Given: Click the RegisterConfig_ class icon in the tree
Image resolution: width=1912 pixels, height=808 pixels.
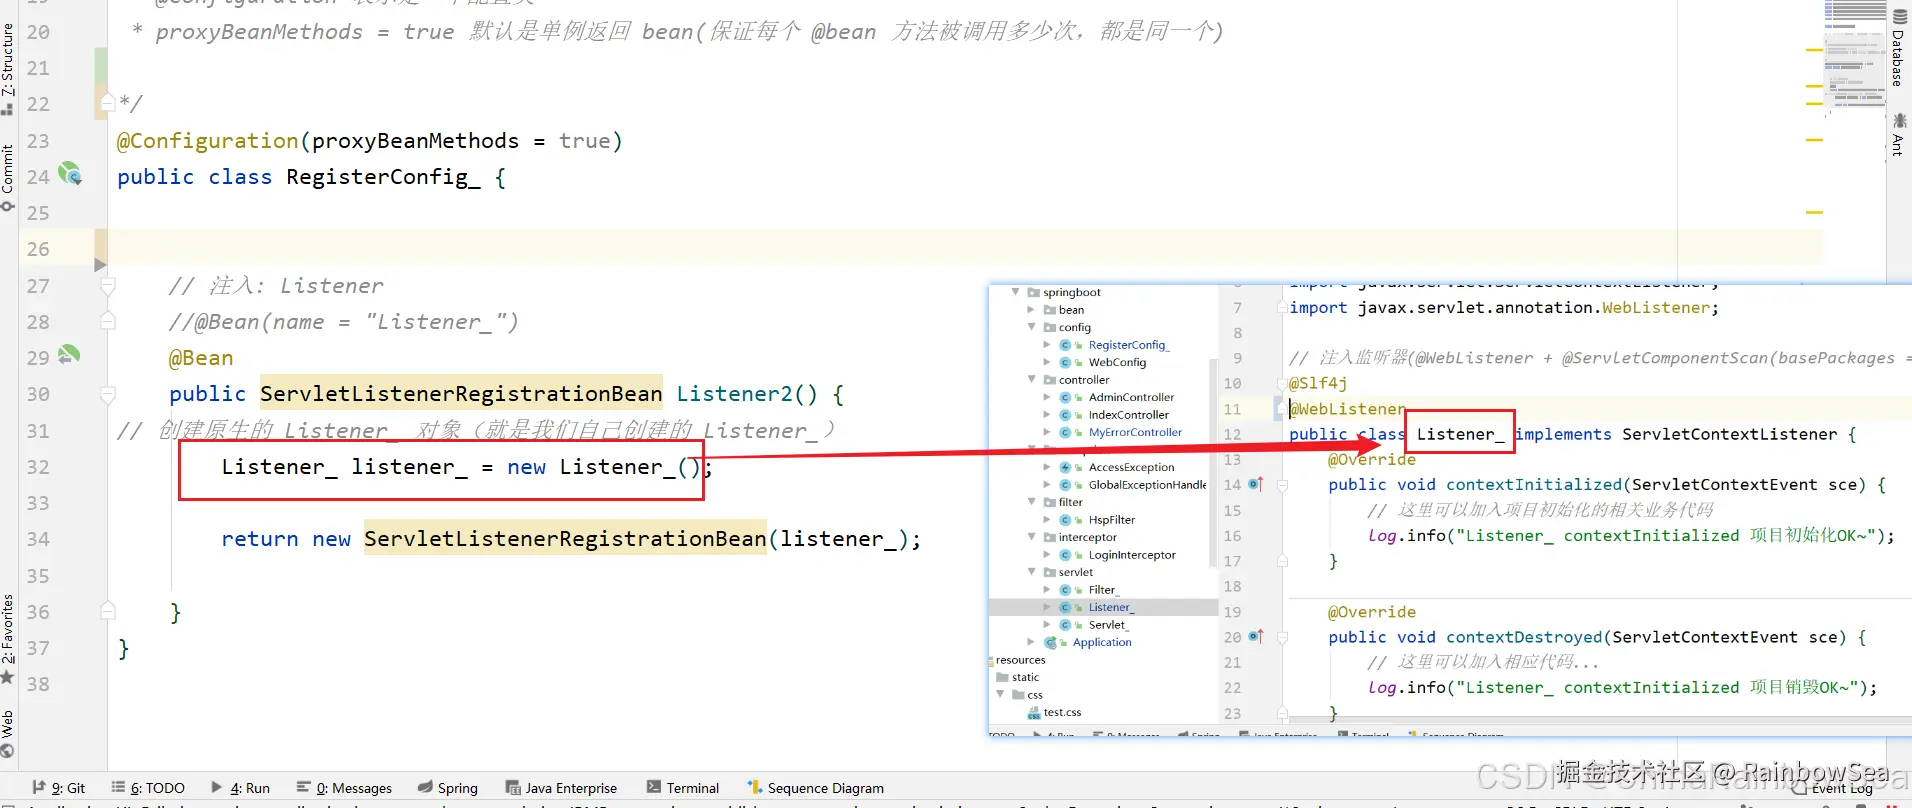Looking at the screenshot, I should [x=1067, y=345].
